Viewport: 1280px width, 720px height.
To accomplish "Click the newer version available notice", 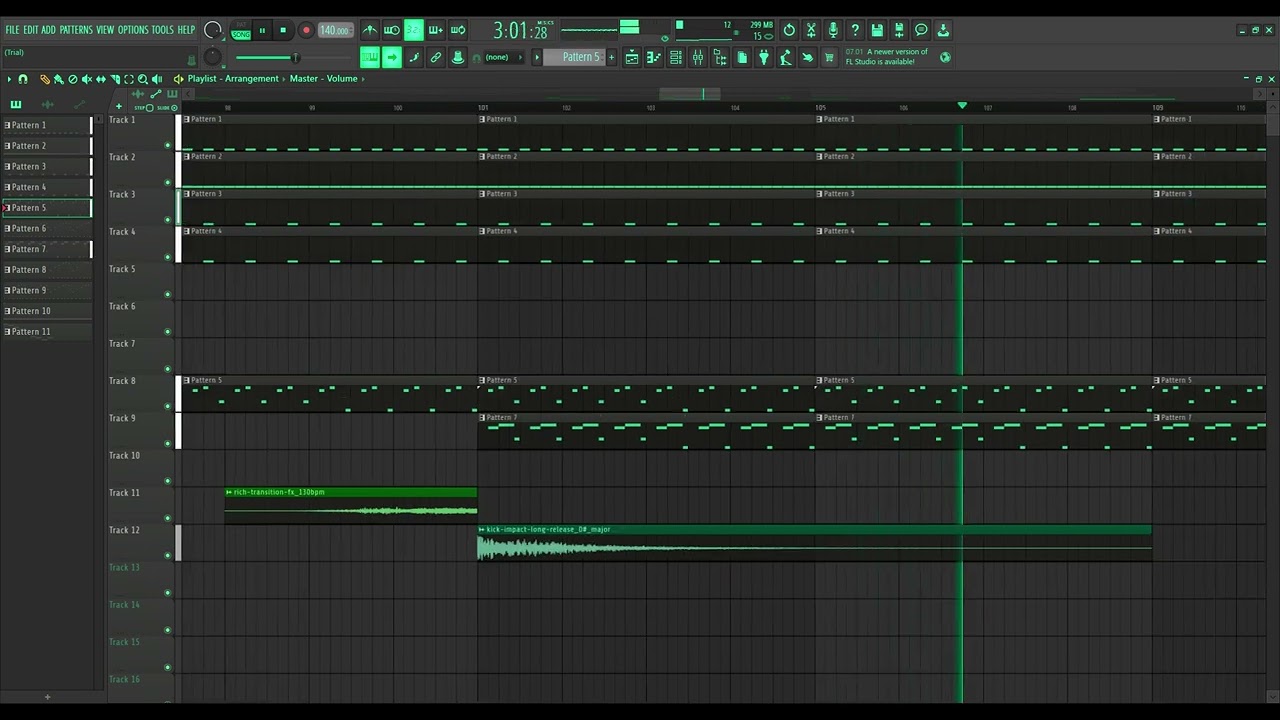I will click(x=887, y=57).
